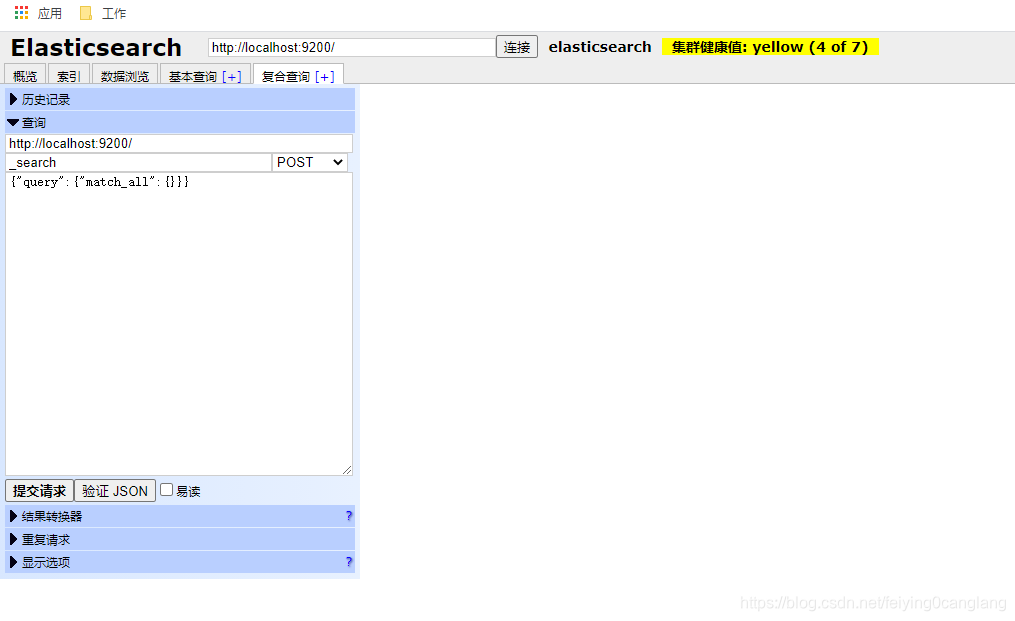Expand the 重复请求 section
Viewport: 1015px width, 621px height.
point(180,539)
